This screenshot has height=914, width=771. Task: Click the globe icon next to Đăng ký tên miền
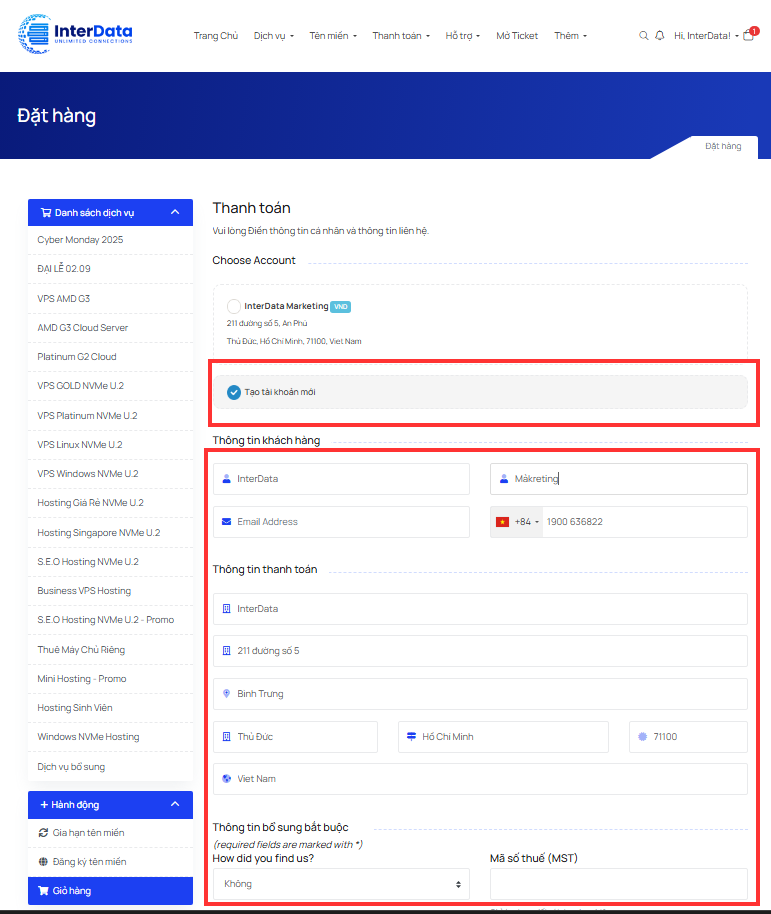tap(43, 862)
